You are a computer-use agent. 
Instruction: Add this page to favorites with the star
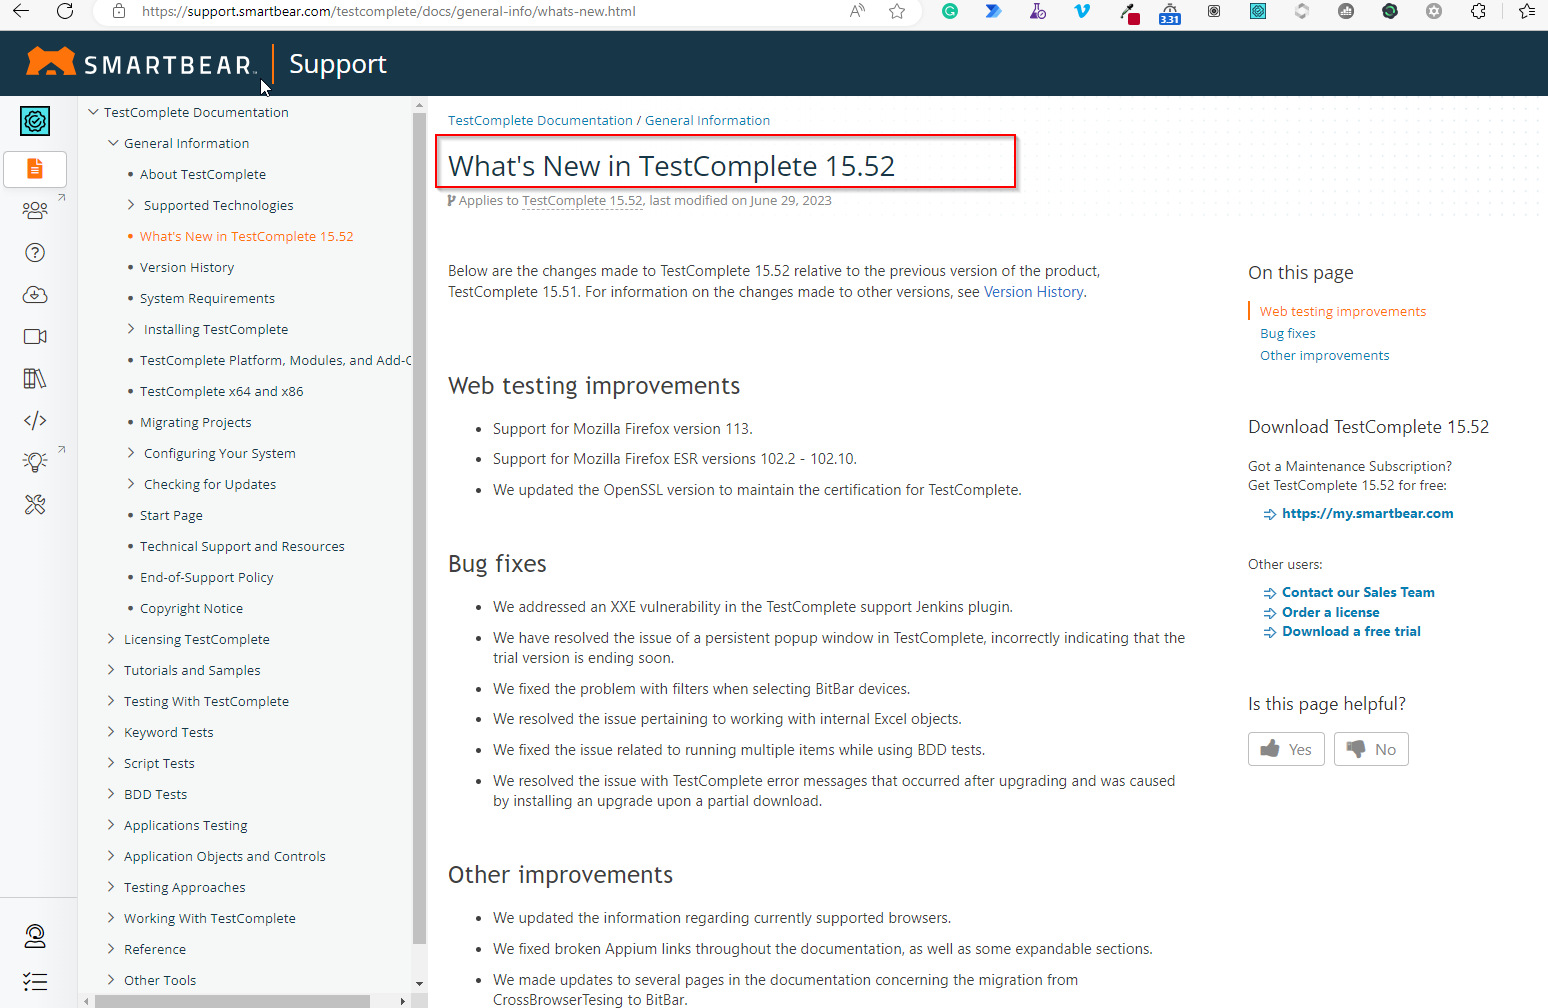[897, 11]
